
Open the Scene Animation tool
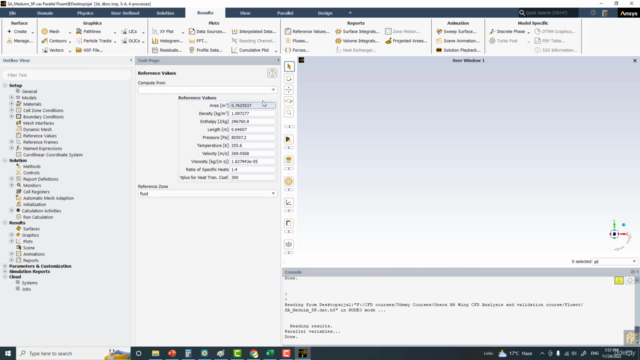click(x=458, y=41)
